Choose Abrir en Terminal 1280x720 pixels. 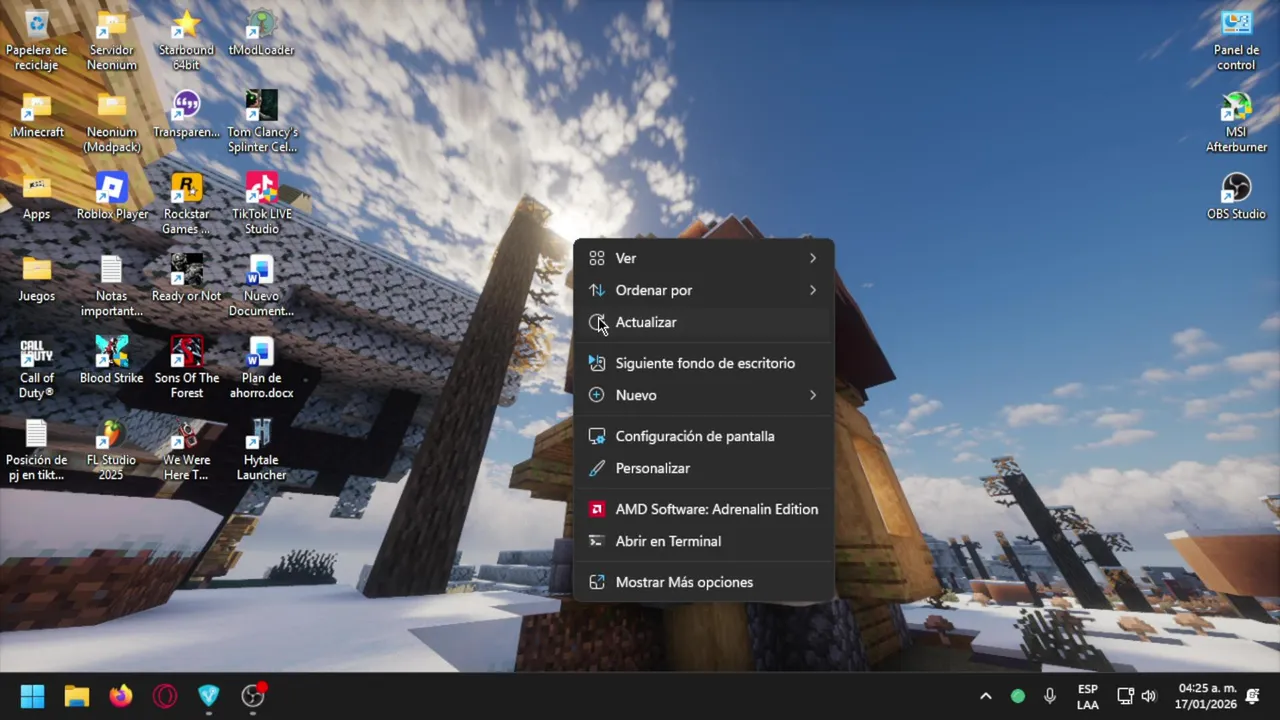pos(703,541)
